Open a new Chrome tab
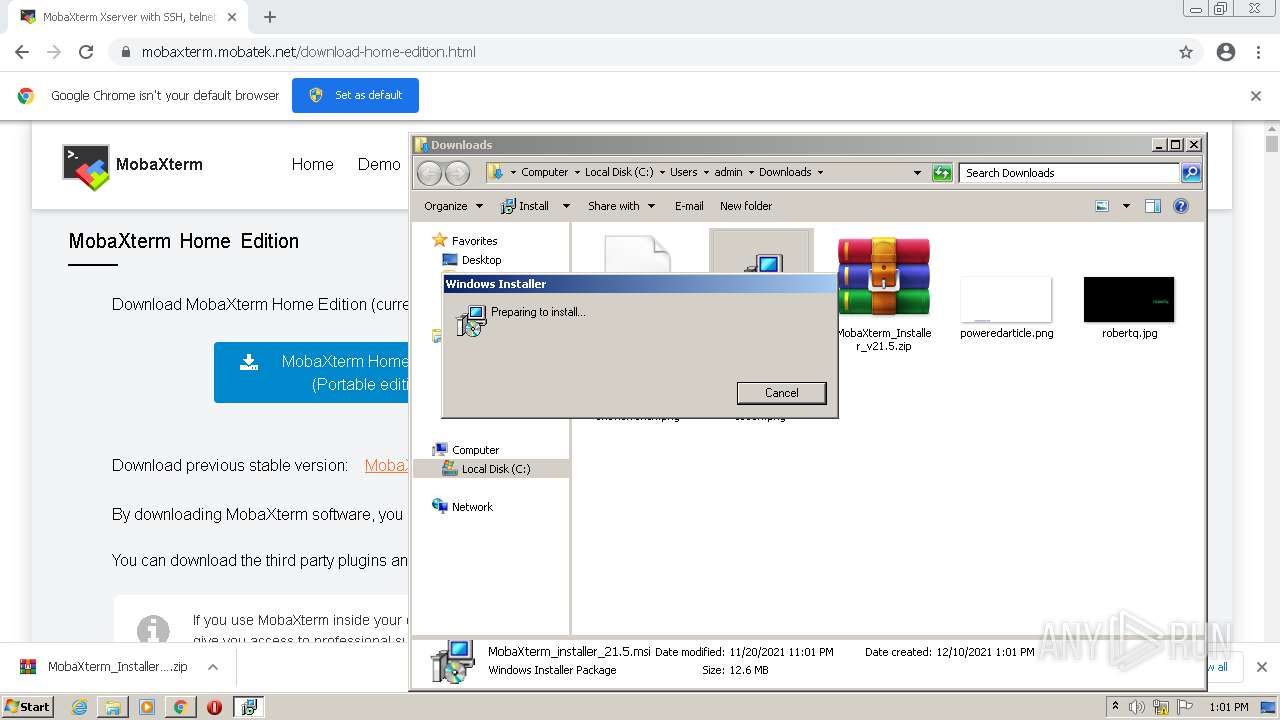 269,17
